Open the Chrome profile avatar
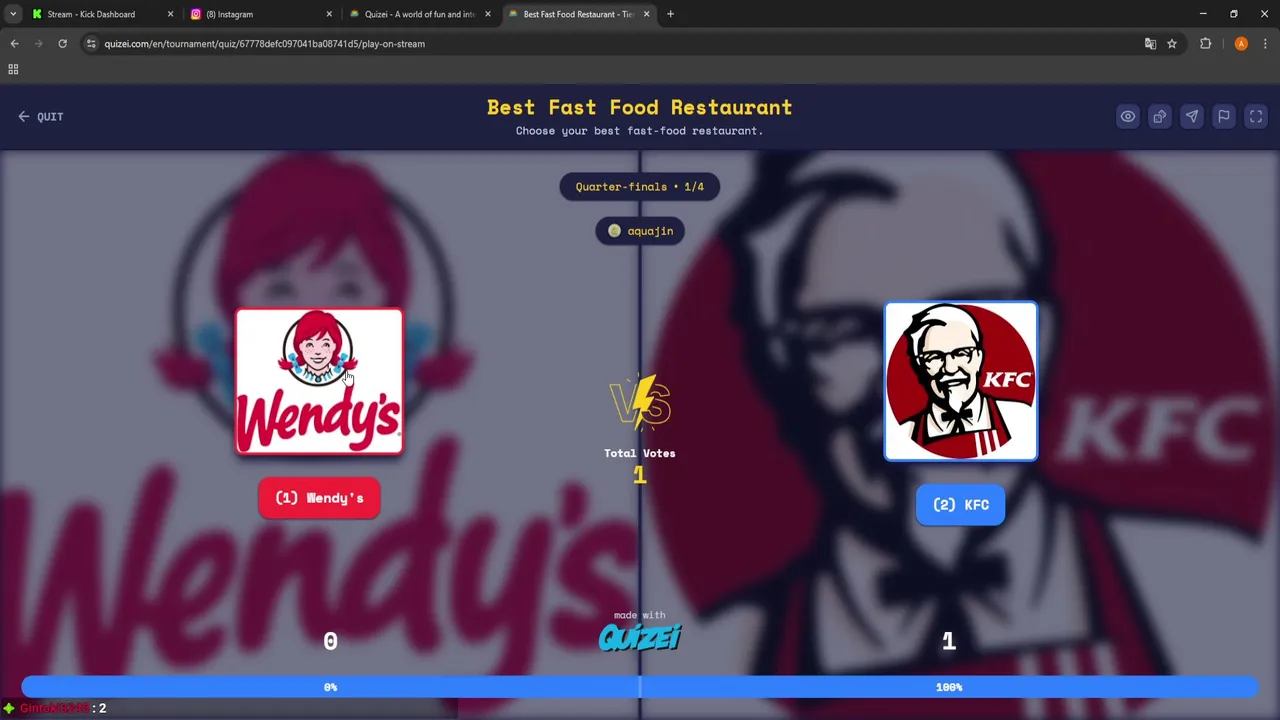The image size is (1280, 720). (1241, 44)
